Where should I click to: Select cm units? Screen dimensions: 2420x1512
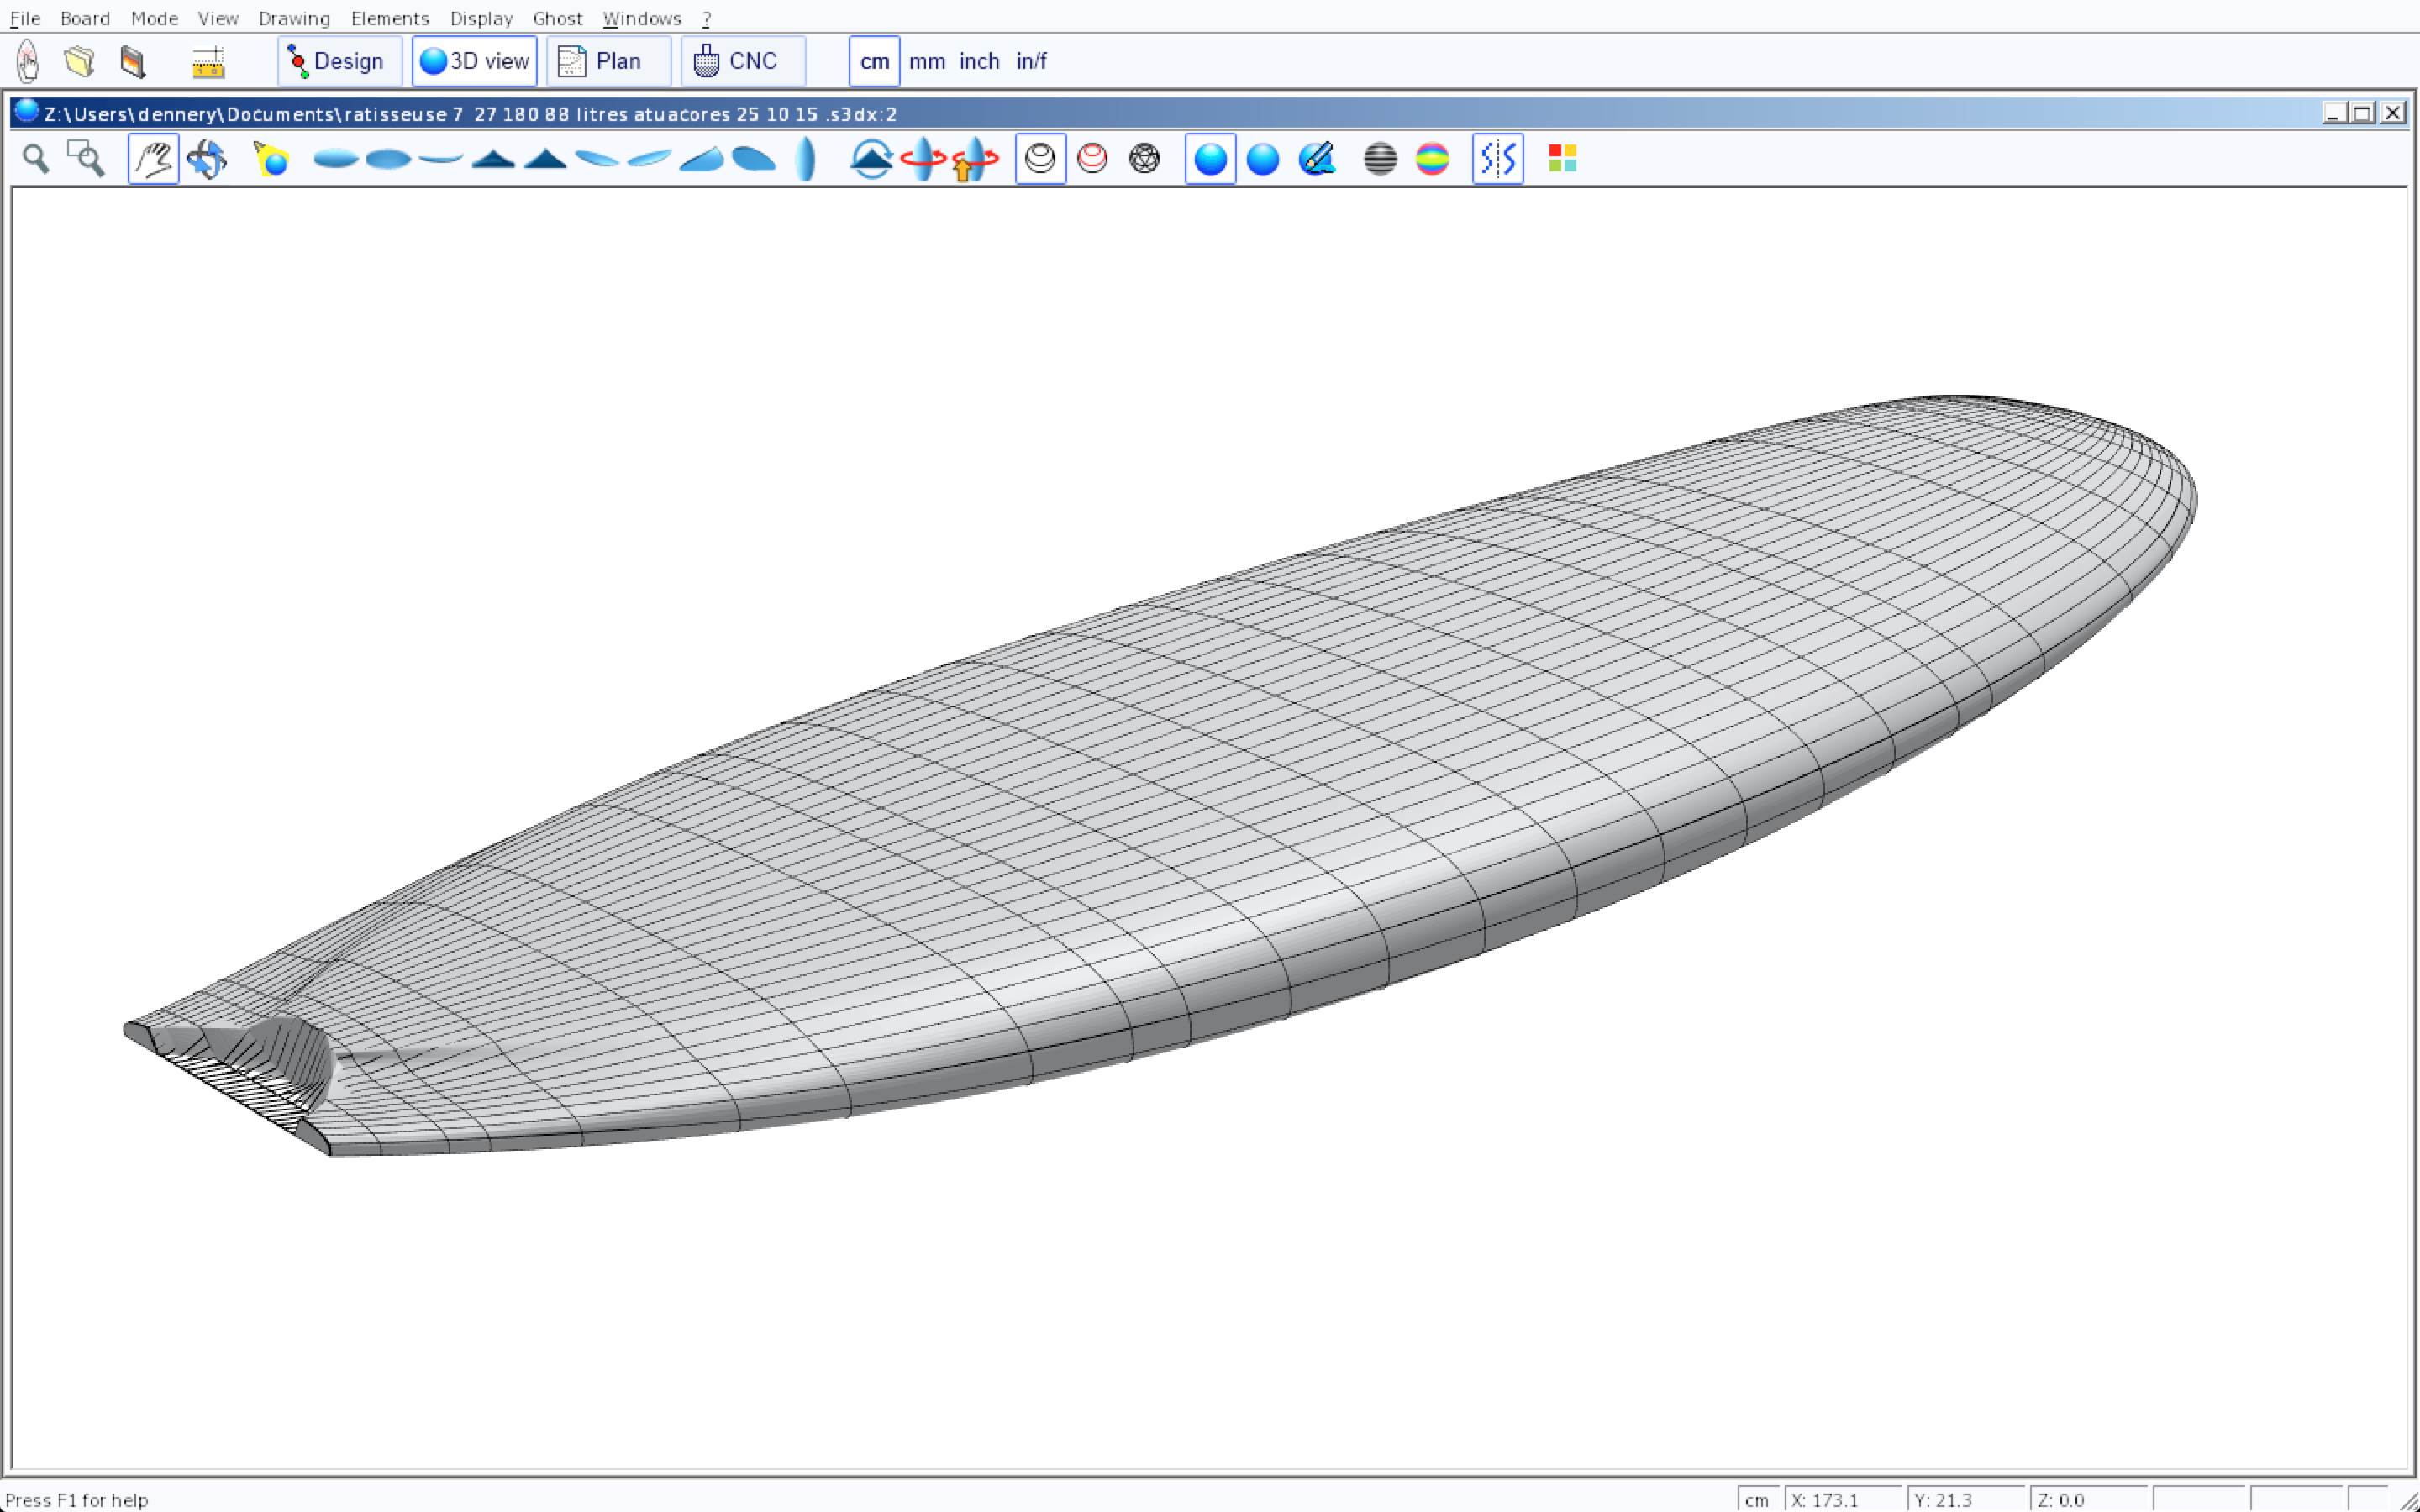(874, 62)
